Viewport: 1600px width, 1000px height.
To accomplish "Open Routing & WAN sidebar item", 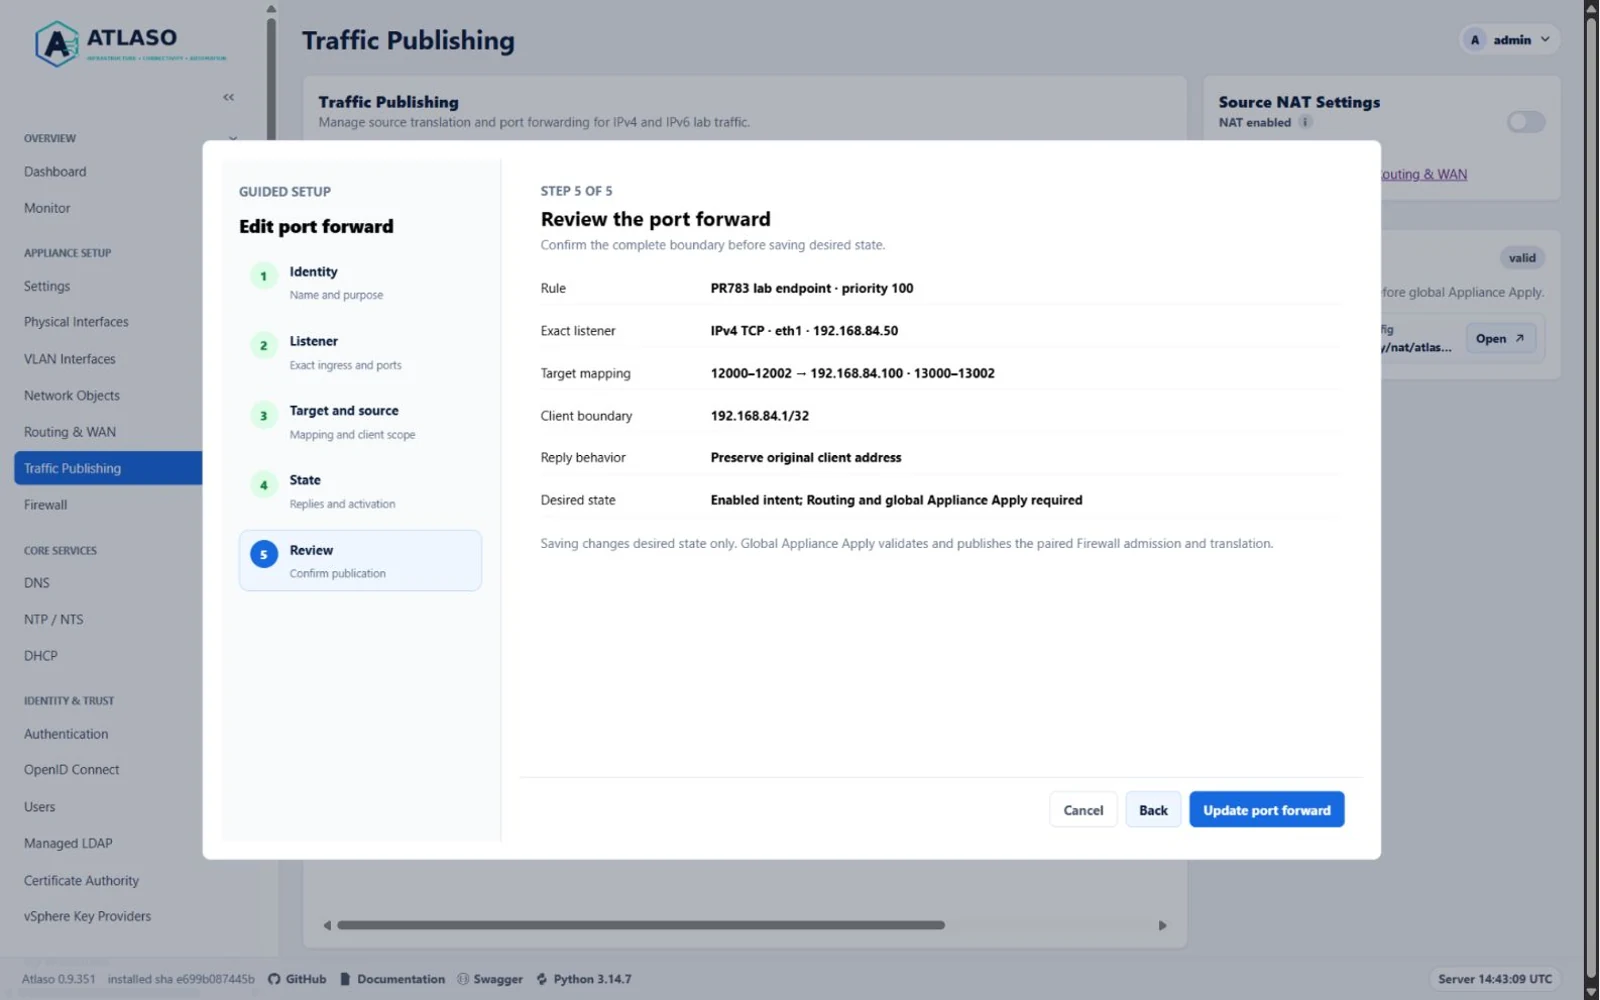I will point(70,432).
